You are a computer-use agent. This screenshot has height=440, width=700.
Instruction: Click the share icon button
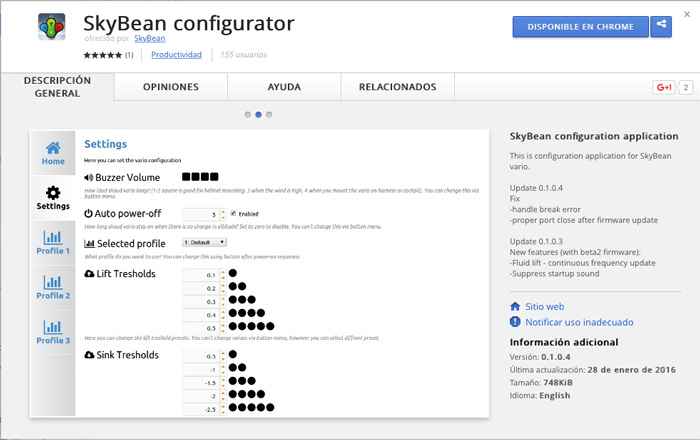pos(661,27)
